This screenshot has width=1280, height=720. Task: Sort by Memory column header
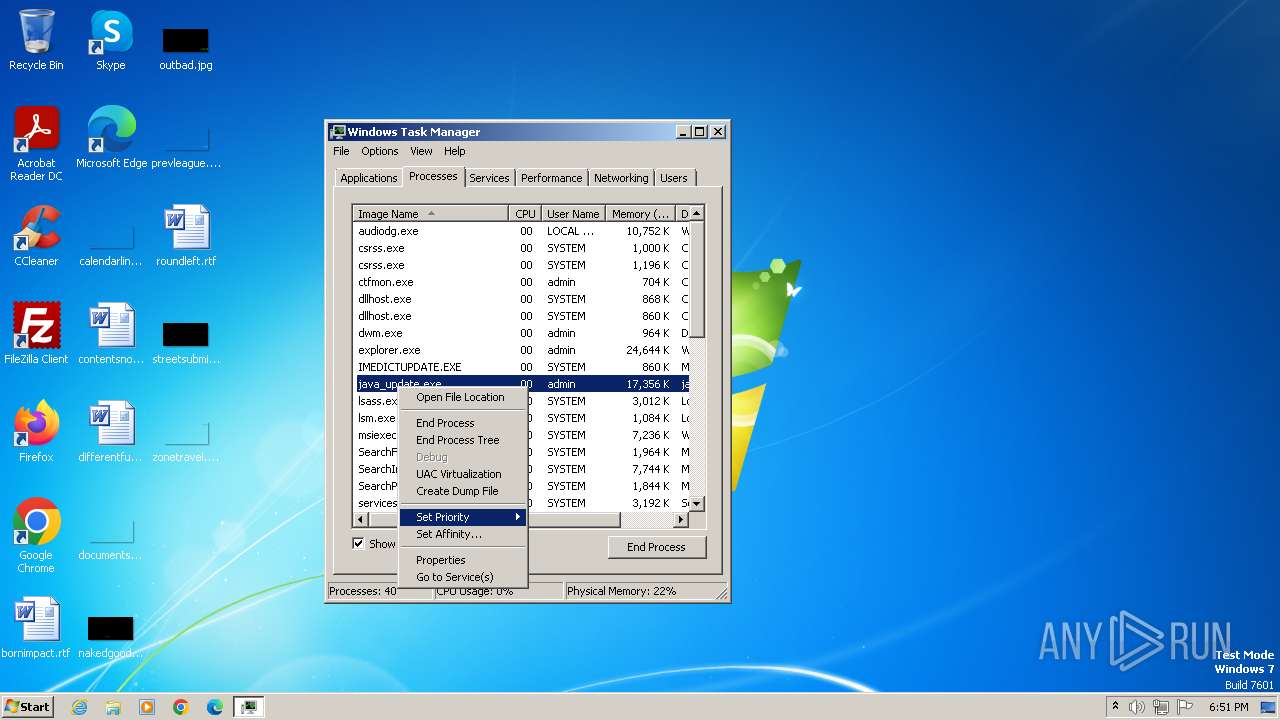641,214
